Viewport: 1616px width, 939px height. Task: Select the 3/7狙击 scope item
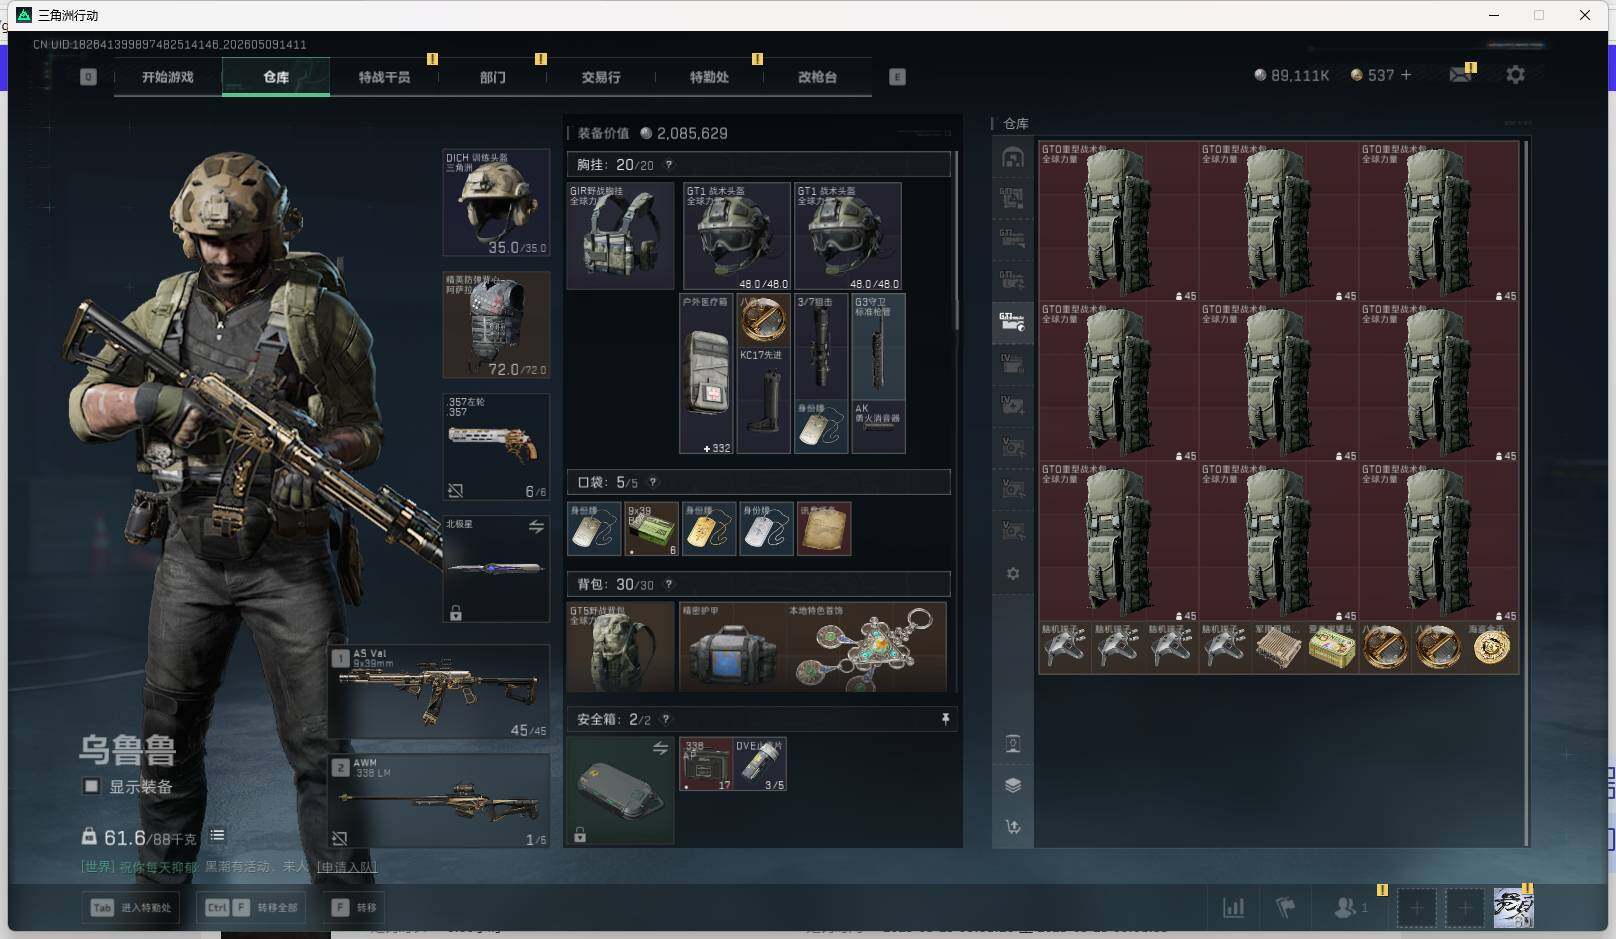coord(821,347)
